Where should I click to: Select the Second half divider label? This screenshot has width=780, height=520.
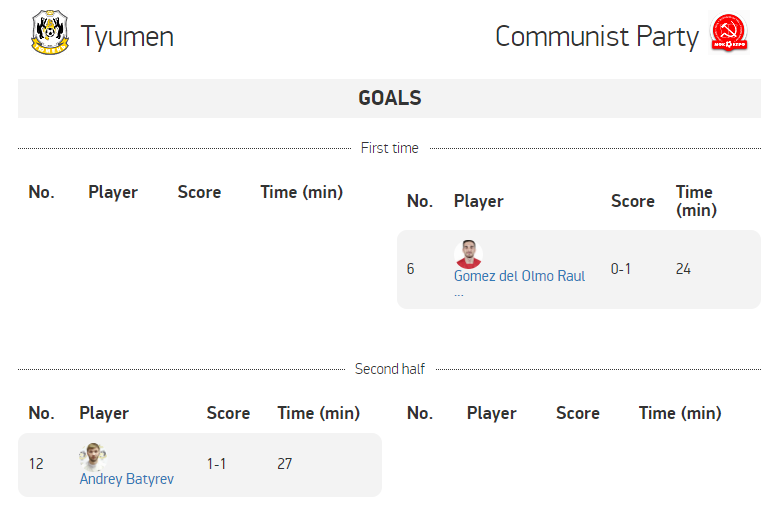[x=390, y=369]
